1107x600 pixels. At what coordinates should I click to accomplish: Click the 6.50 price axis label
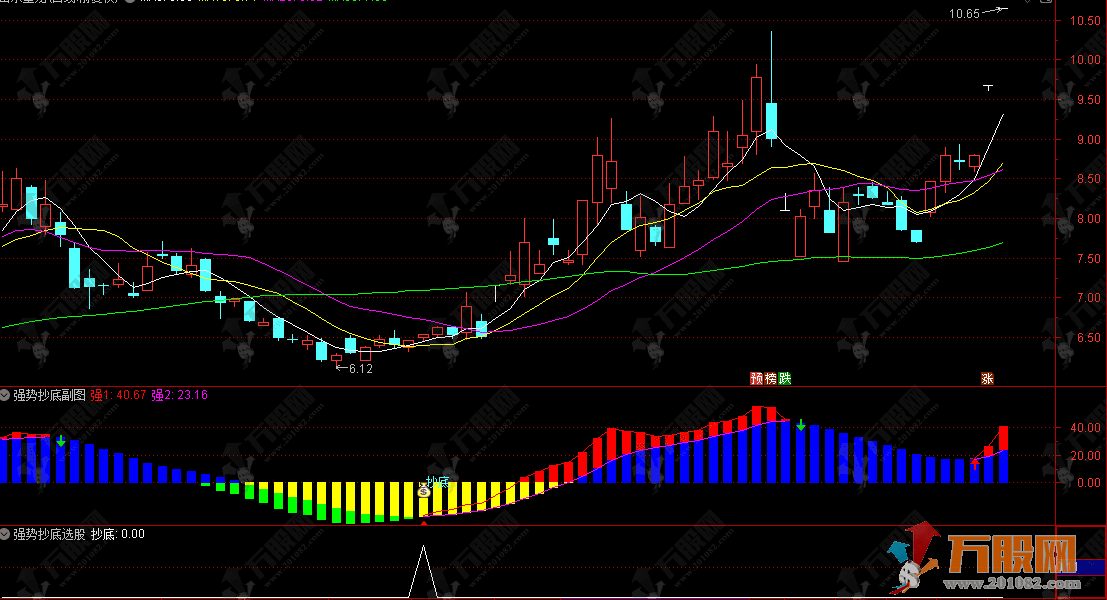tap(1088, 338)
